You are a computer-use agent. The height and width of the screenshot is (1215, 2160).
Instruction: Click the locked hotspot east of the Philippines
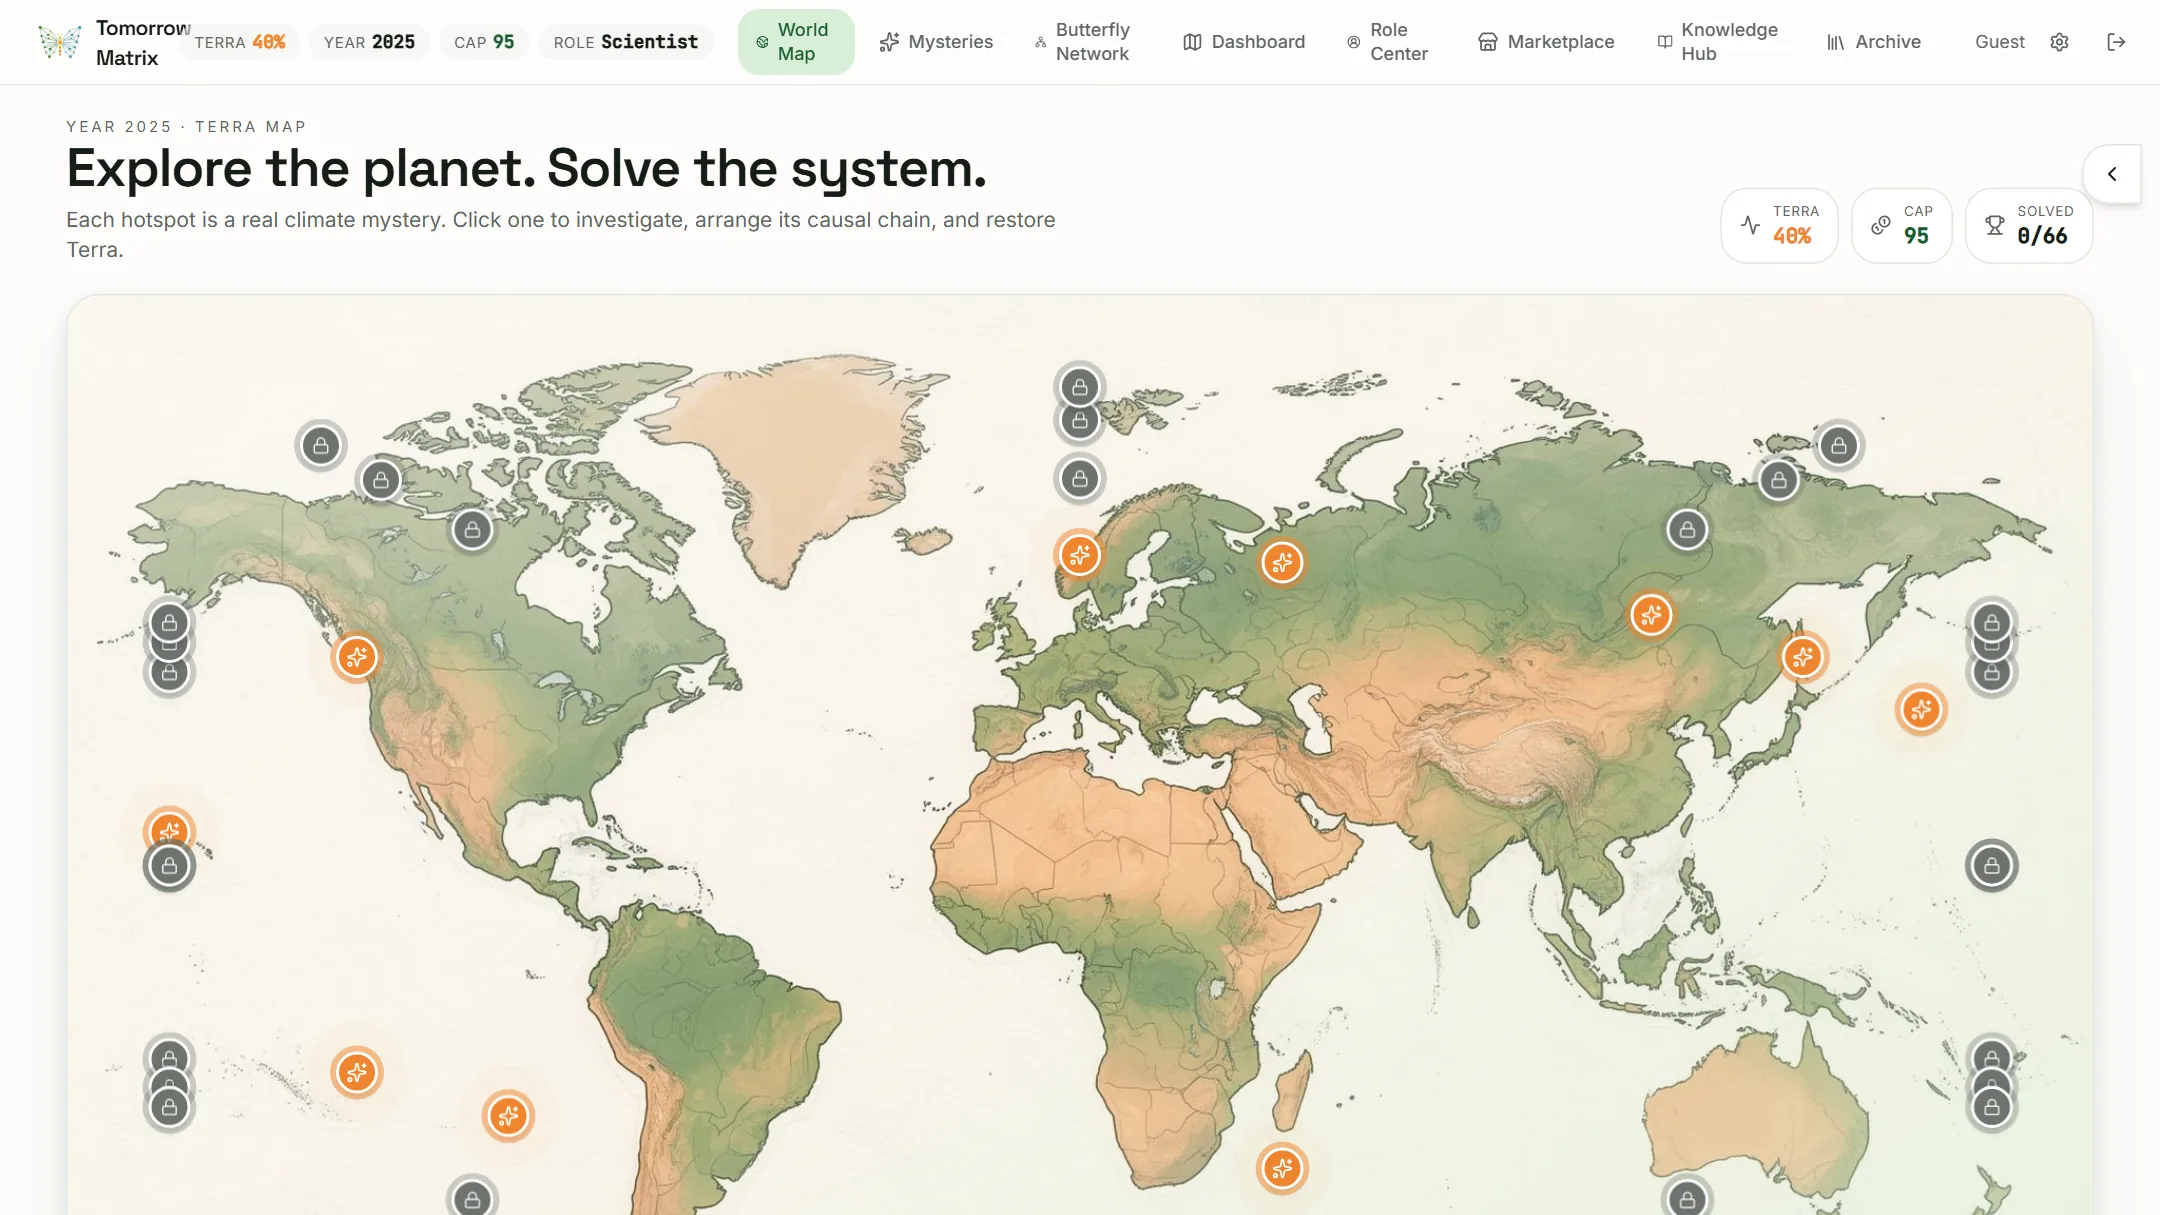pos(1992,866)
